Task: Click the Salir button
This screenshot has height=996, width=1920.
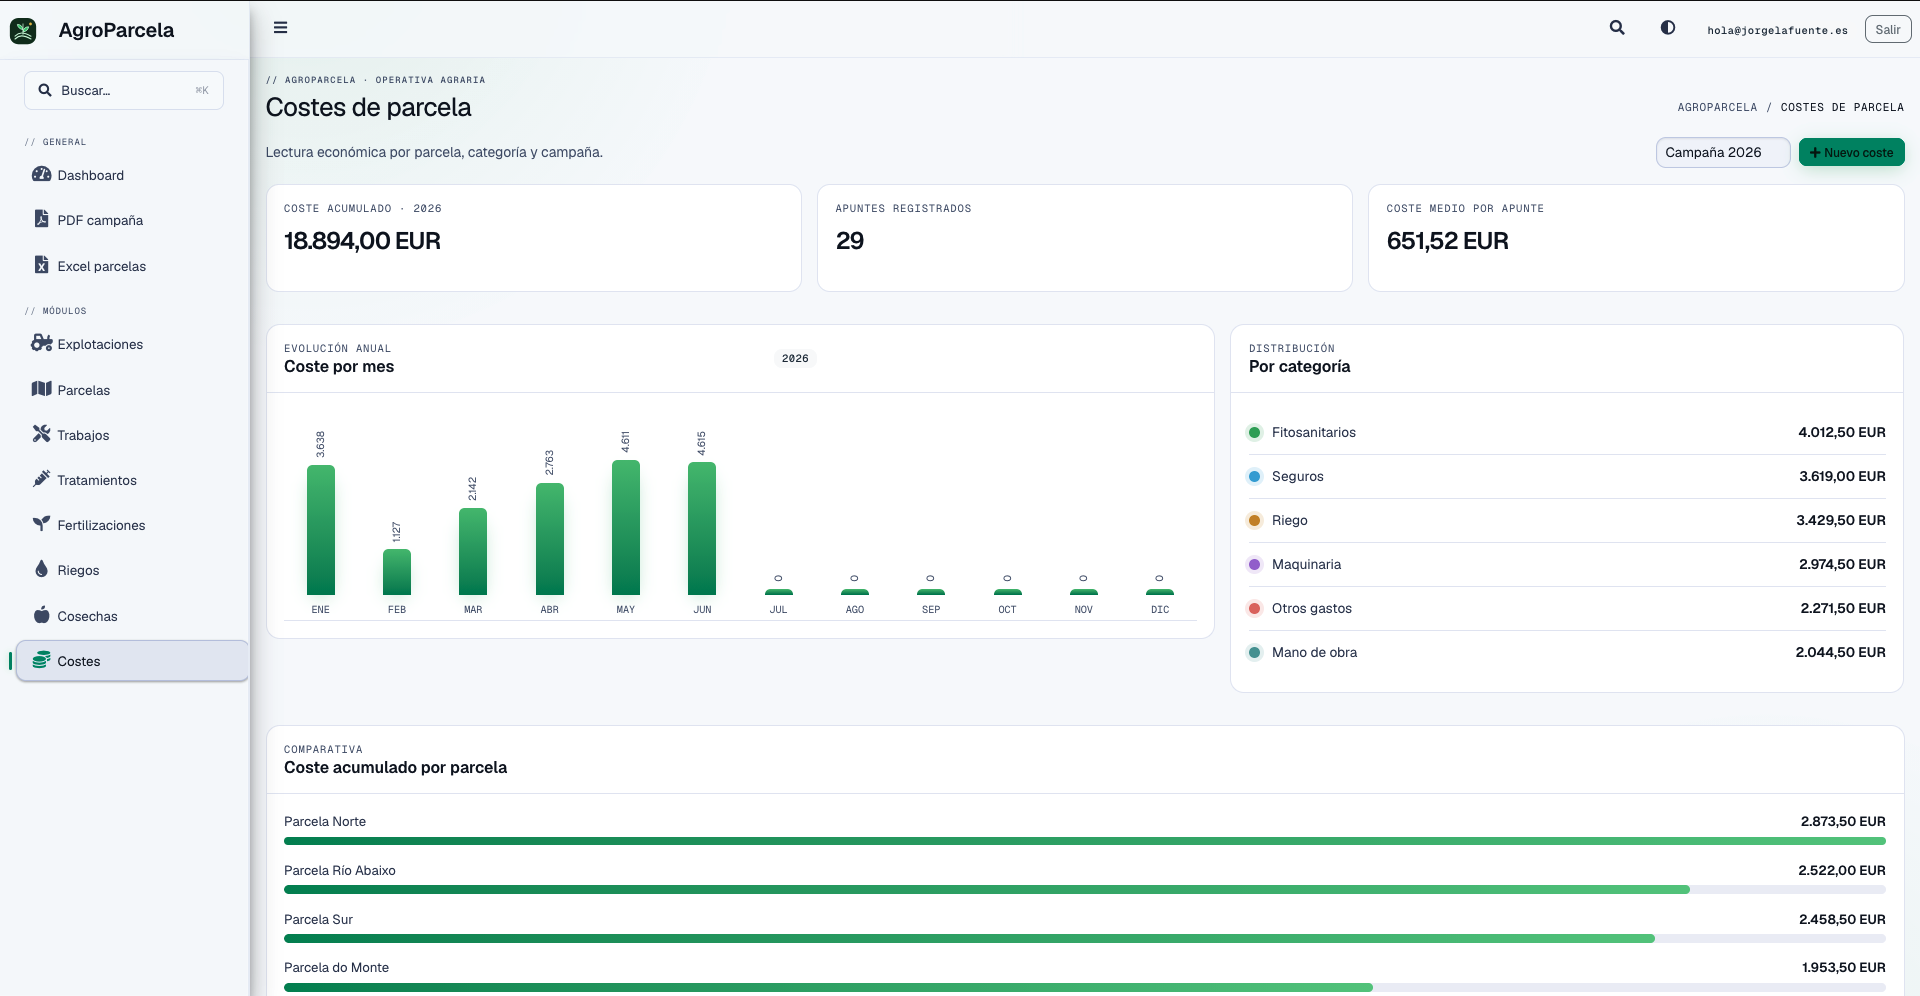Action: pyautogui.click(x=1887, y=29)
